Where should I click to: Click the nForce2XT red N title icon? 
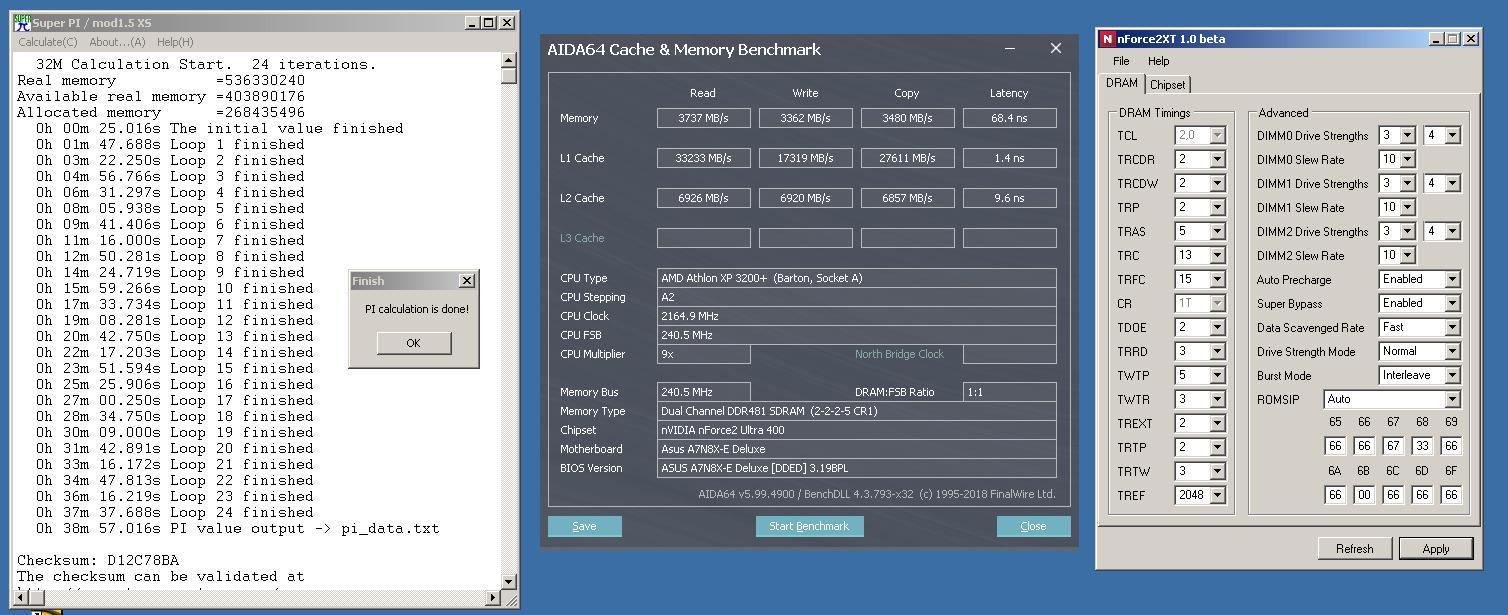(1107, 39)
